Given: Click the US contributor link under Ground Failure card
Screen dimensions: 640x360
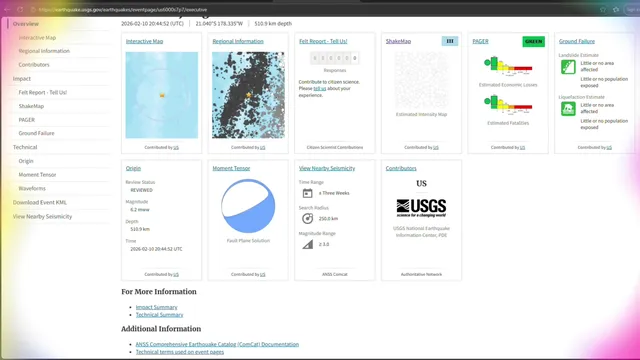Looking at the screenshot, I should coord(609,148).
